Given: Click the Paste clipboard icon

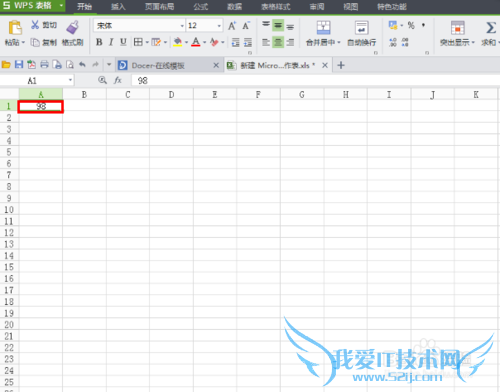Looking at the screenshot, I should tap(15, 28).
